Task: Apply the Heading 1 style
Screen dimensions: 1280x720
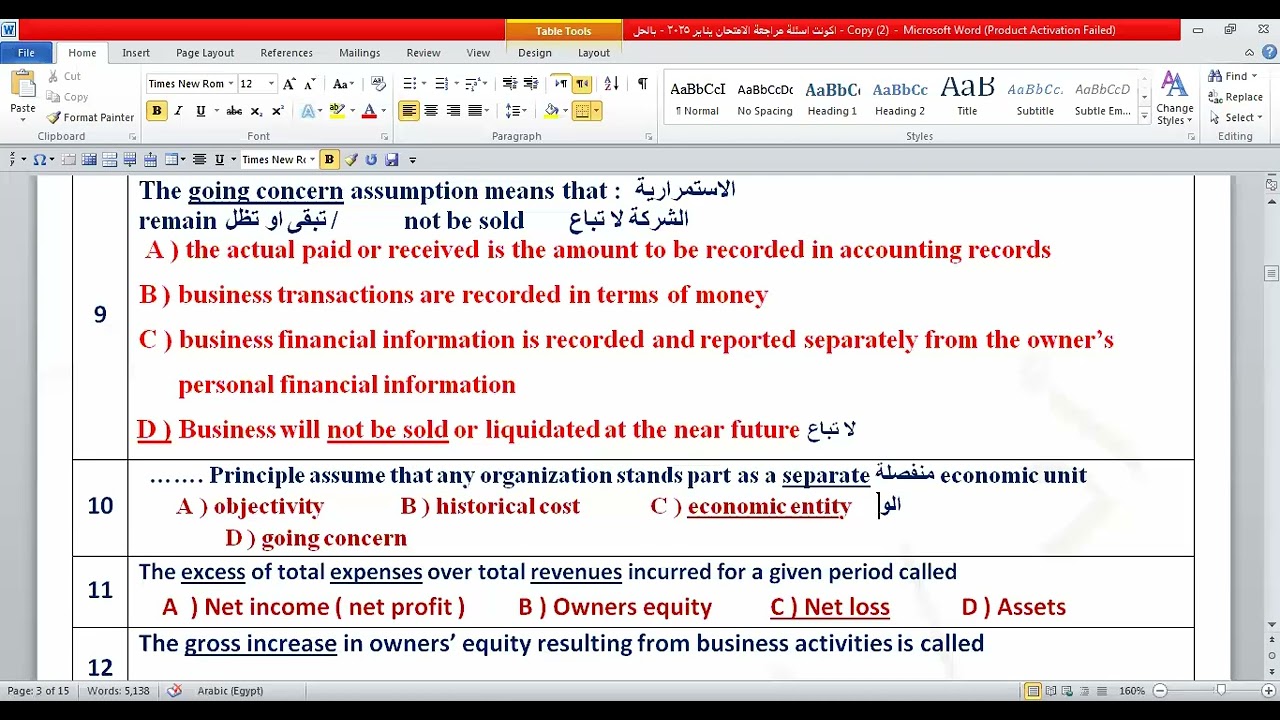Action: click(832, 98)
